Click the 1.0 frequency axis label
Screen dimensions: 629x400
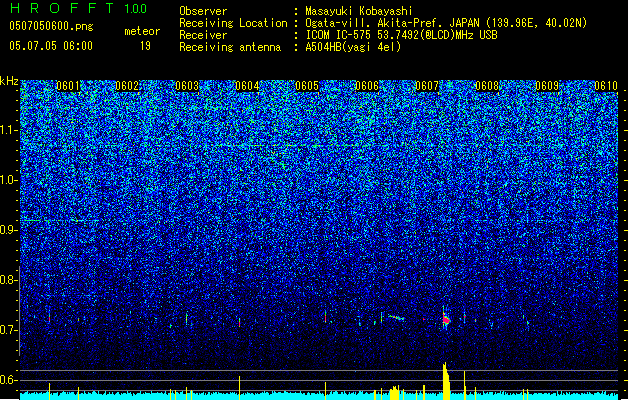tap(9, 180)
